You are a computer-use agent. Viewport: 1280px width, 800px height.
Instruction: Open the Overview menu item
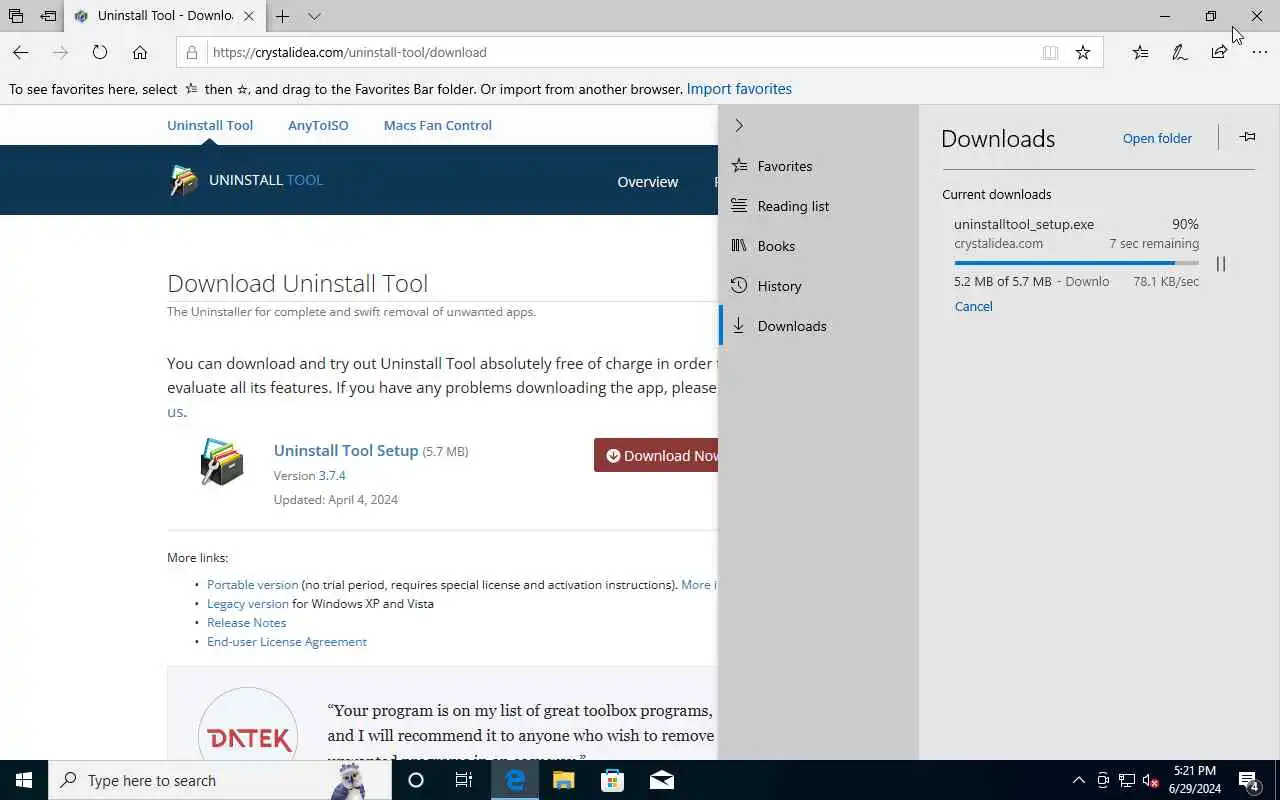[x=647, y=182]
